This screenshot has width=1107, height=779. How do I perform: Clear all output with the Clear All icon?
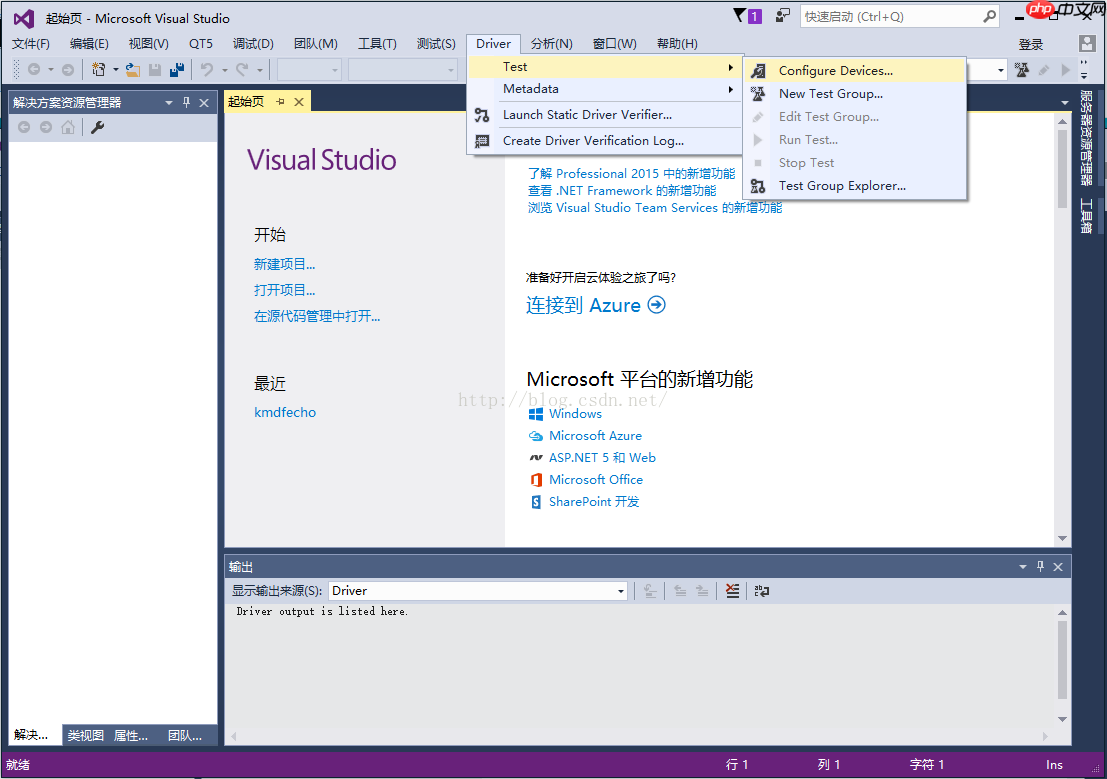click(732, 591)
